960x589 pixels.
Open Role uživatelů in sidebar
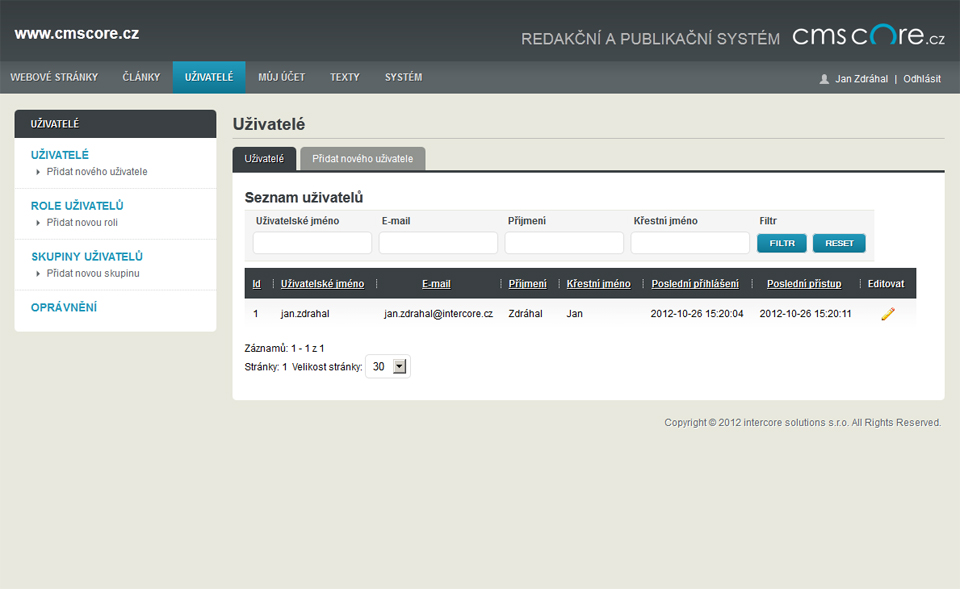(x=77, y=206)
